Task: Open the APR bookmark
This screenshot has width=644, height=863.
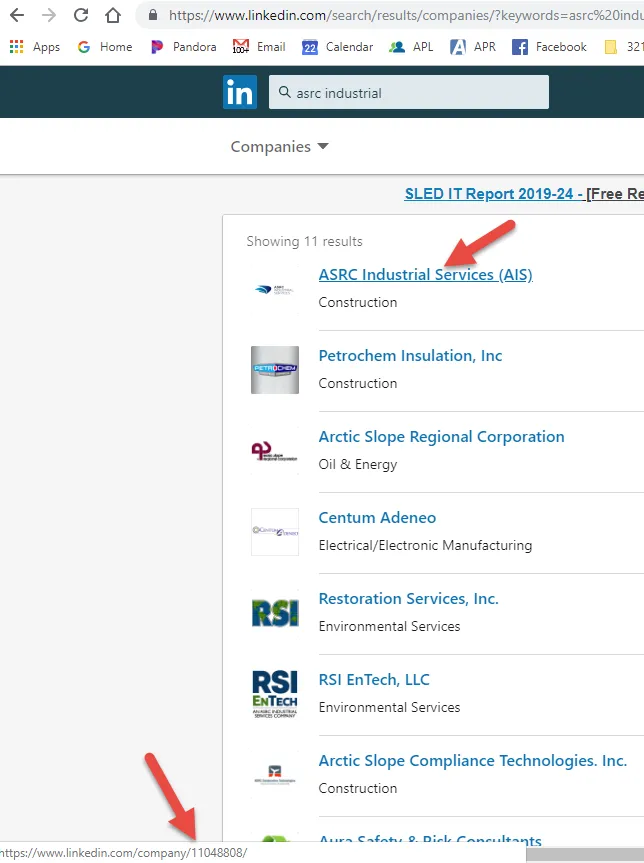Action: coord(473,47)
